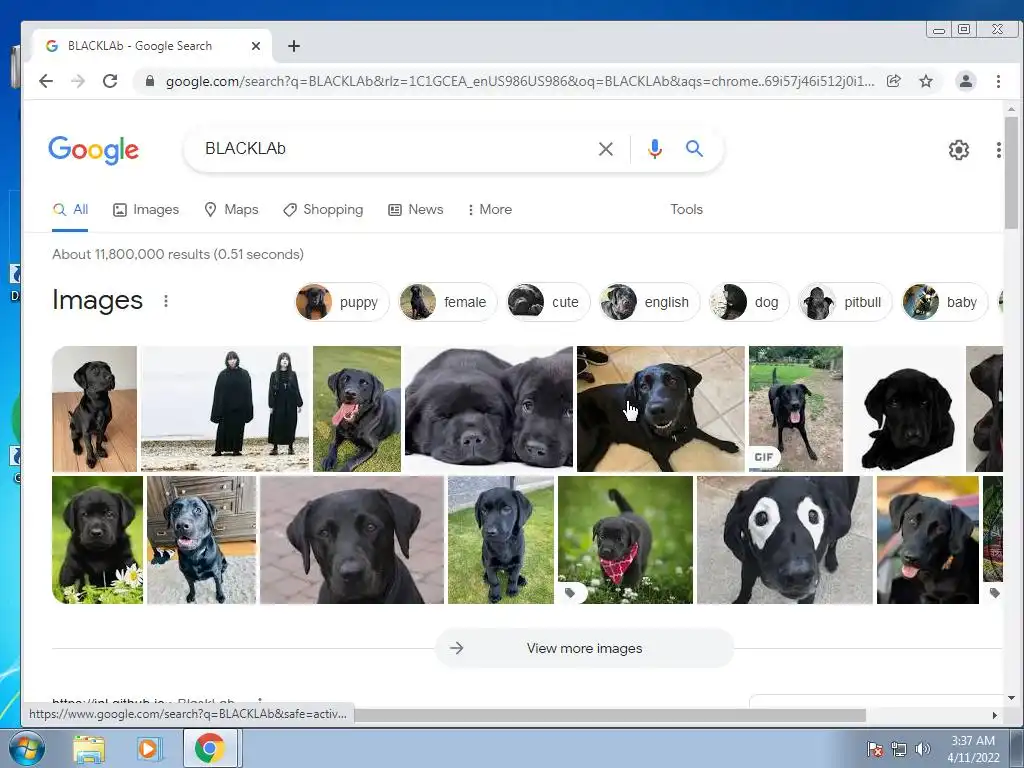This screenshot has height=768, width=1024.
Task: Open the lab with white eye patches image
Action: tap(785, 540)
